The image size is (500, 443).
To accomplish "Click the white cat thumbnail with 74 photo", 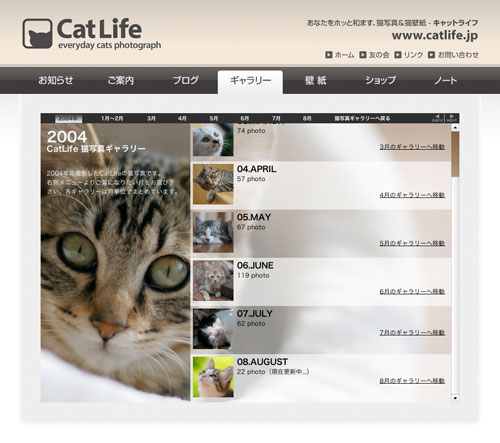I will [213, 140].
